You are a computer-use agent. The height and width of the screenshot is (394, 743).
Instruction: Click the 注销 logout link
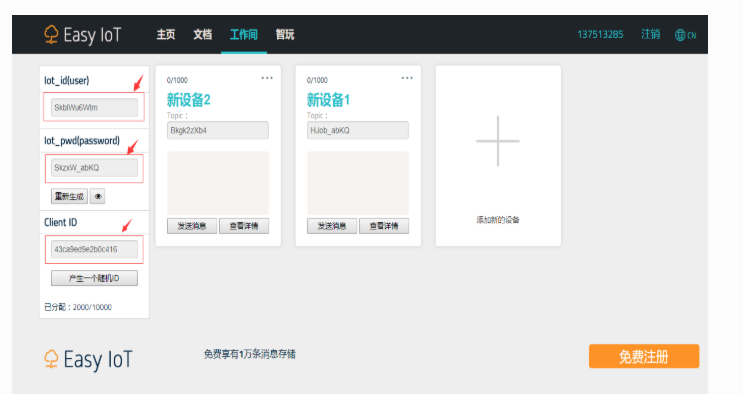pos(651,34)
